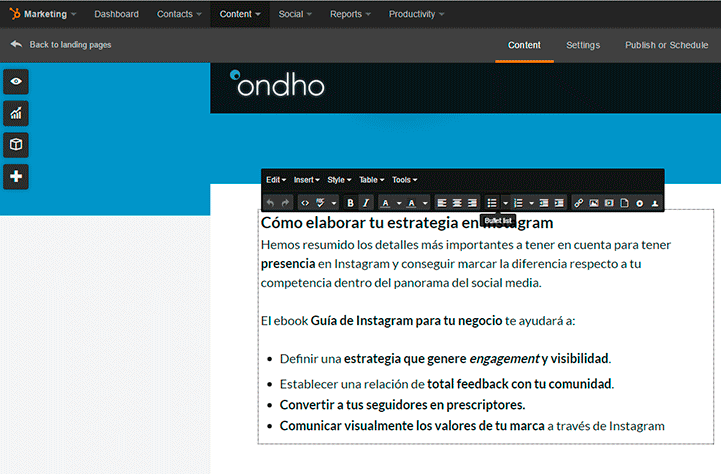Click heading 'Cómo elaborar tu estrategia'

pyautogui.click(x=407, y=223)
